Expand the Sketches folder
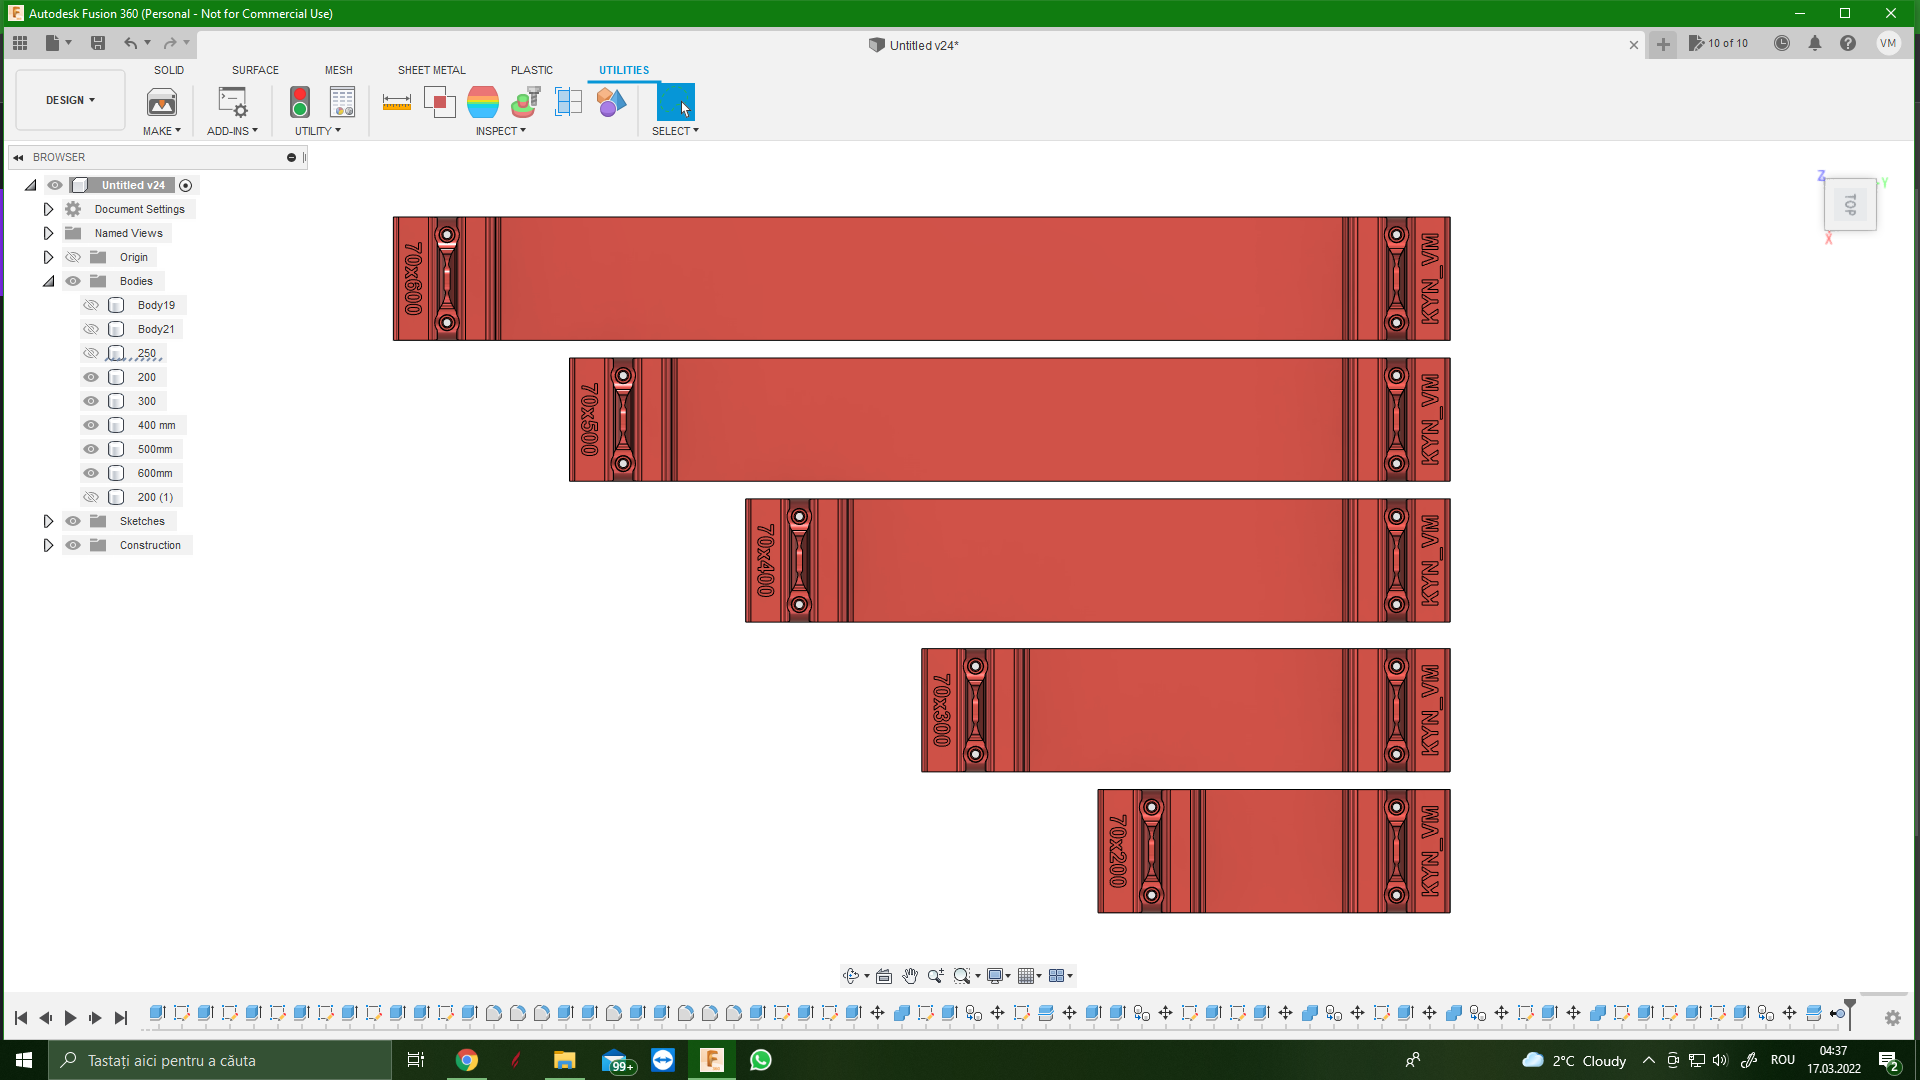 click(x=48, y=521)
